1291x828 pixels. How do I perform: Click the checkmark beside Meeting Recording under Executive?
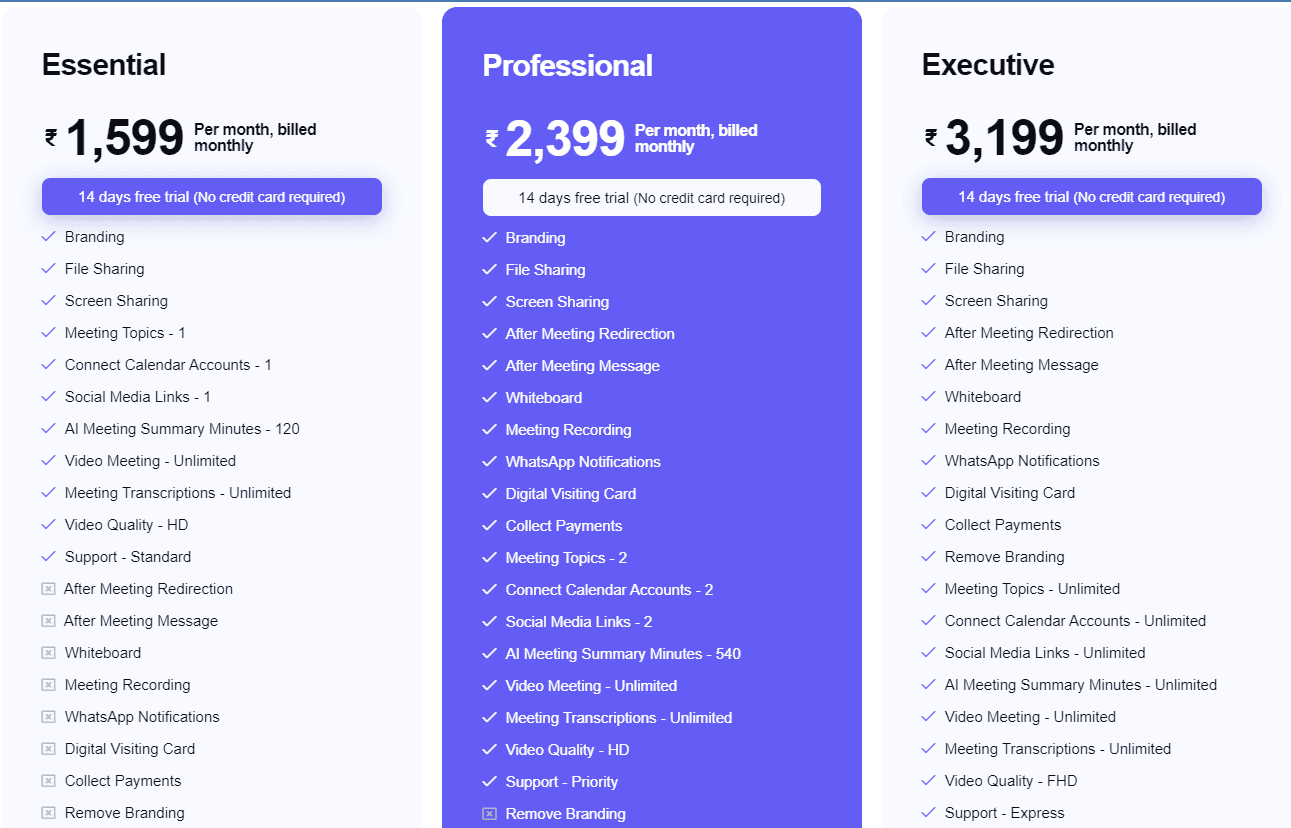click(928, 429)
